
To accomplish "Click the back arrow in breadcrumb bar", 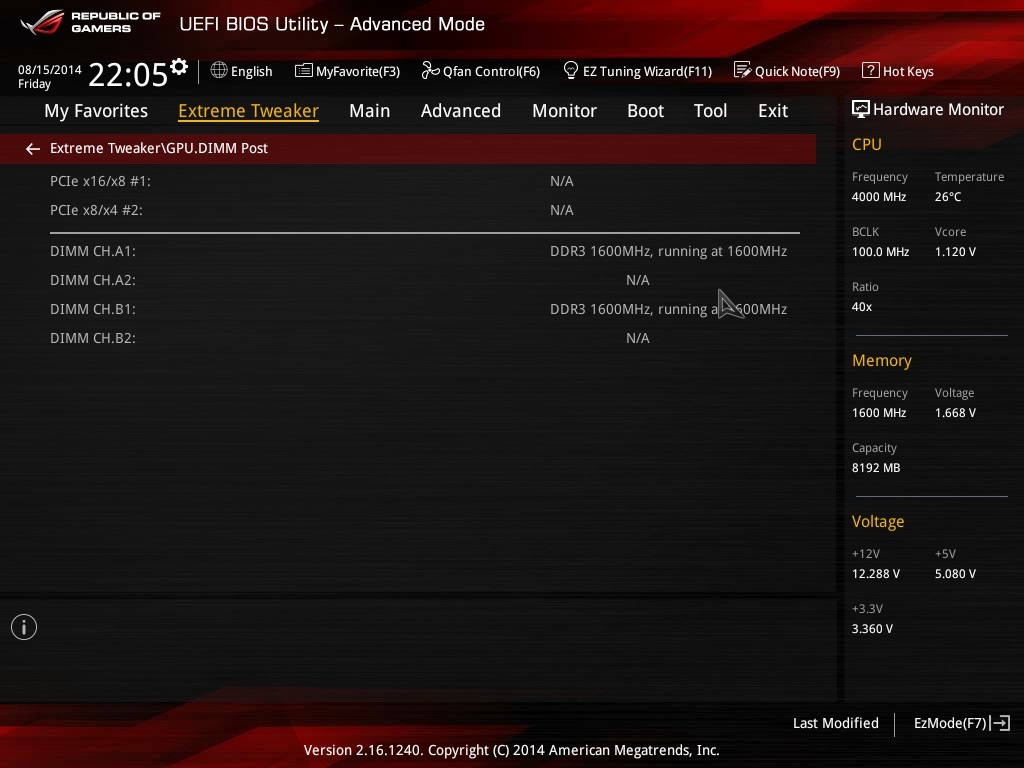I will (33, 149).
